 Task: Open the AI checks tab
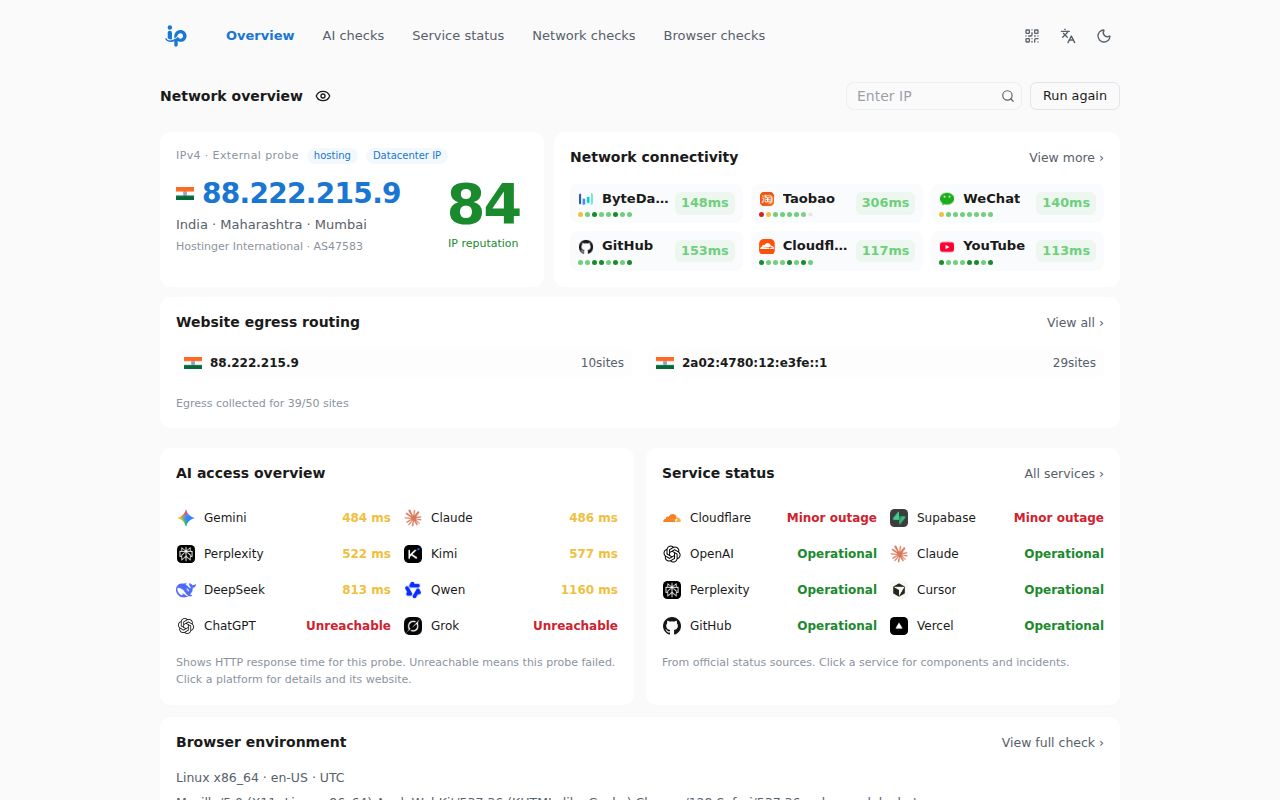[353, 36]
